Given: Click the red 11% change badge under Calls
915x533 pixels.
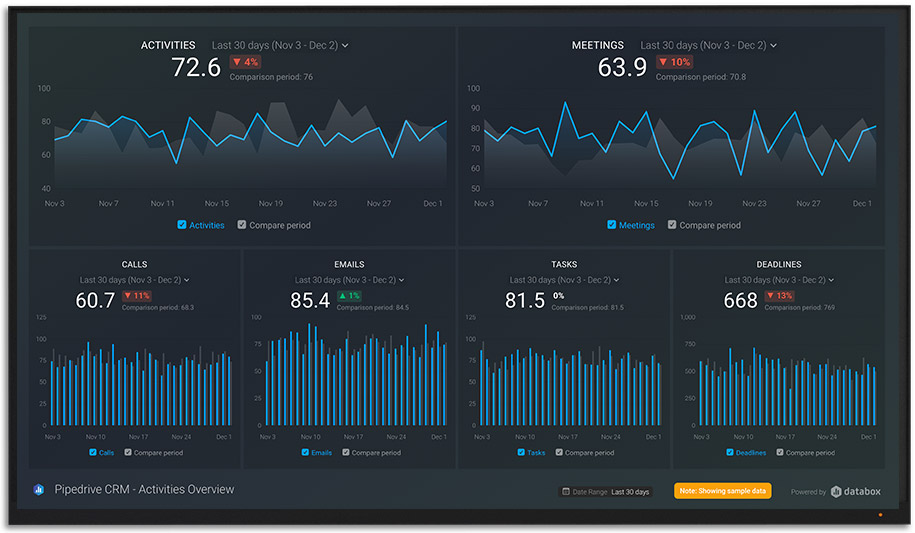Looking at the screenshot, I should pyautogui.click(x=137, y=295).
